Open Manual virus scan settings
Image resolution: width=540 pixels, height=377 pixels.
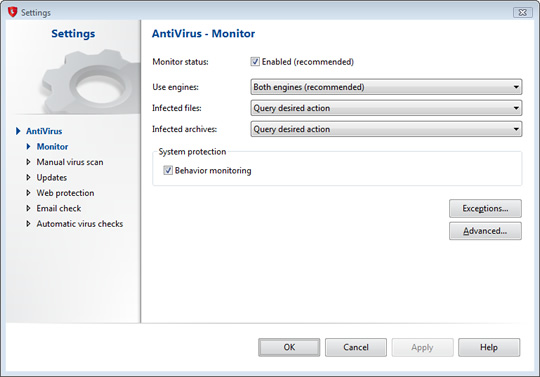click(x=70, y=162)
